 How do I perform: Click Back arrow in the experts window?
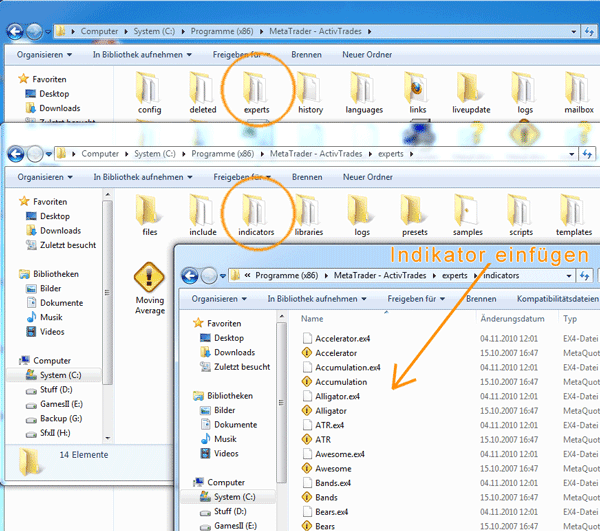pyautogui.click(x=16, y=154)
